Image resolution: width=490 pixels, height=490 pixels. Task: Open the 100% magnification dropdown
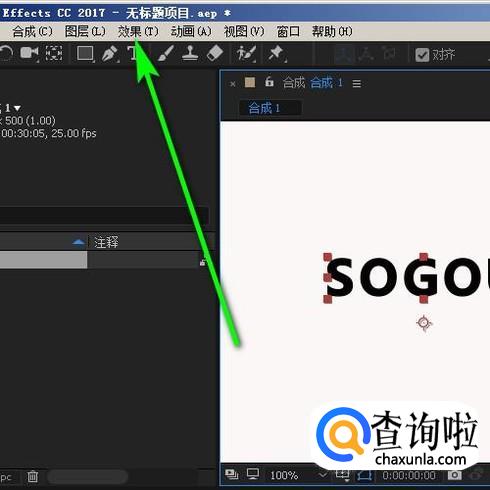point(298,475)
